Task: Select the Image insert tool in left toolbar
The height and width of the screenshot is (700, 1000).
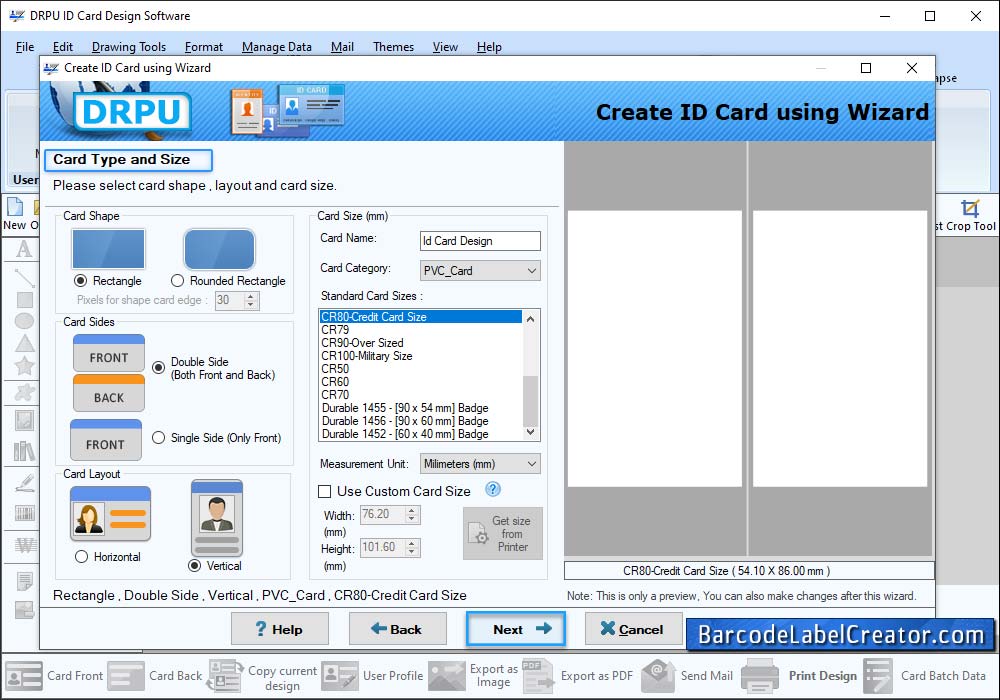Action: [x=24, y=420]
